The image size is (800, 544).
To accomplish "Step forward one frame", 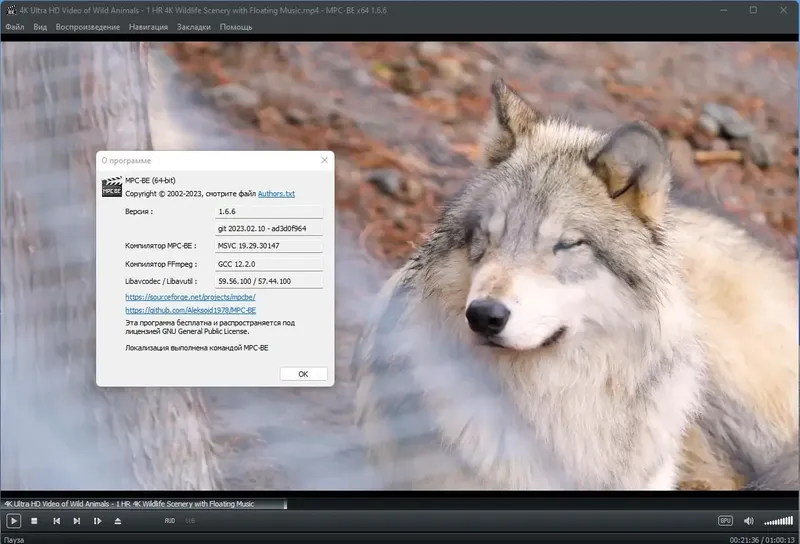I will click(x=97, y=521).
